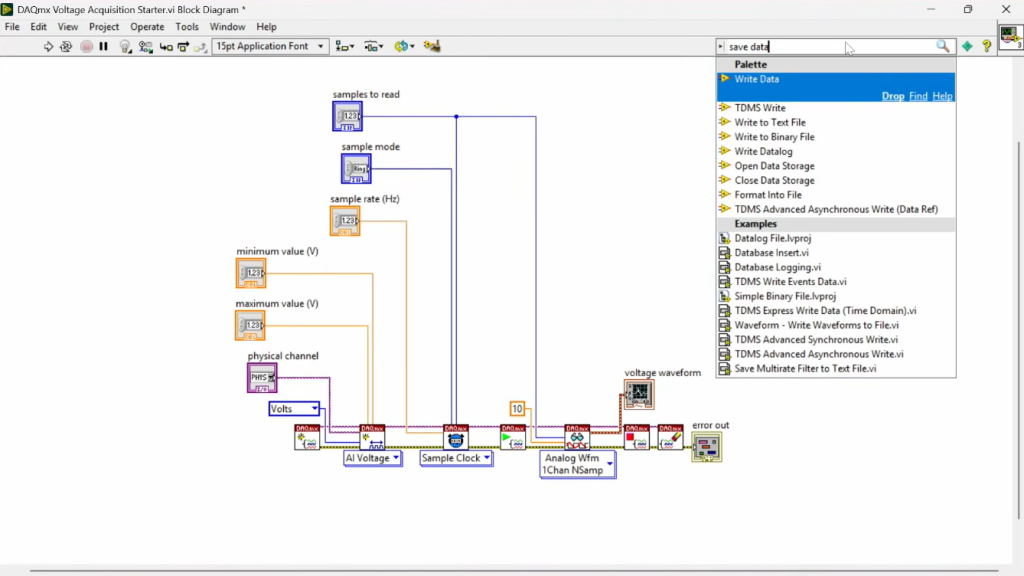Select the sample mode ring terminal
1024x576 pixels.
(x=356, y=169)
